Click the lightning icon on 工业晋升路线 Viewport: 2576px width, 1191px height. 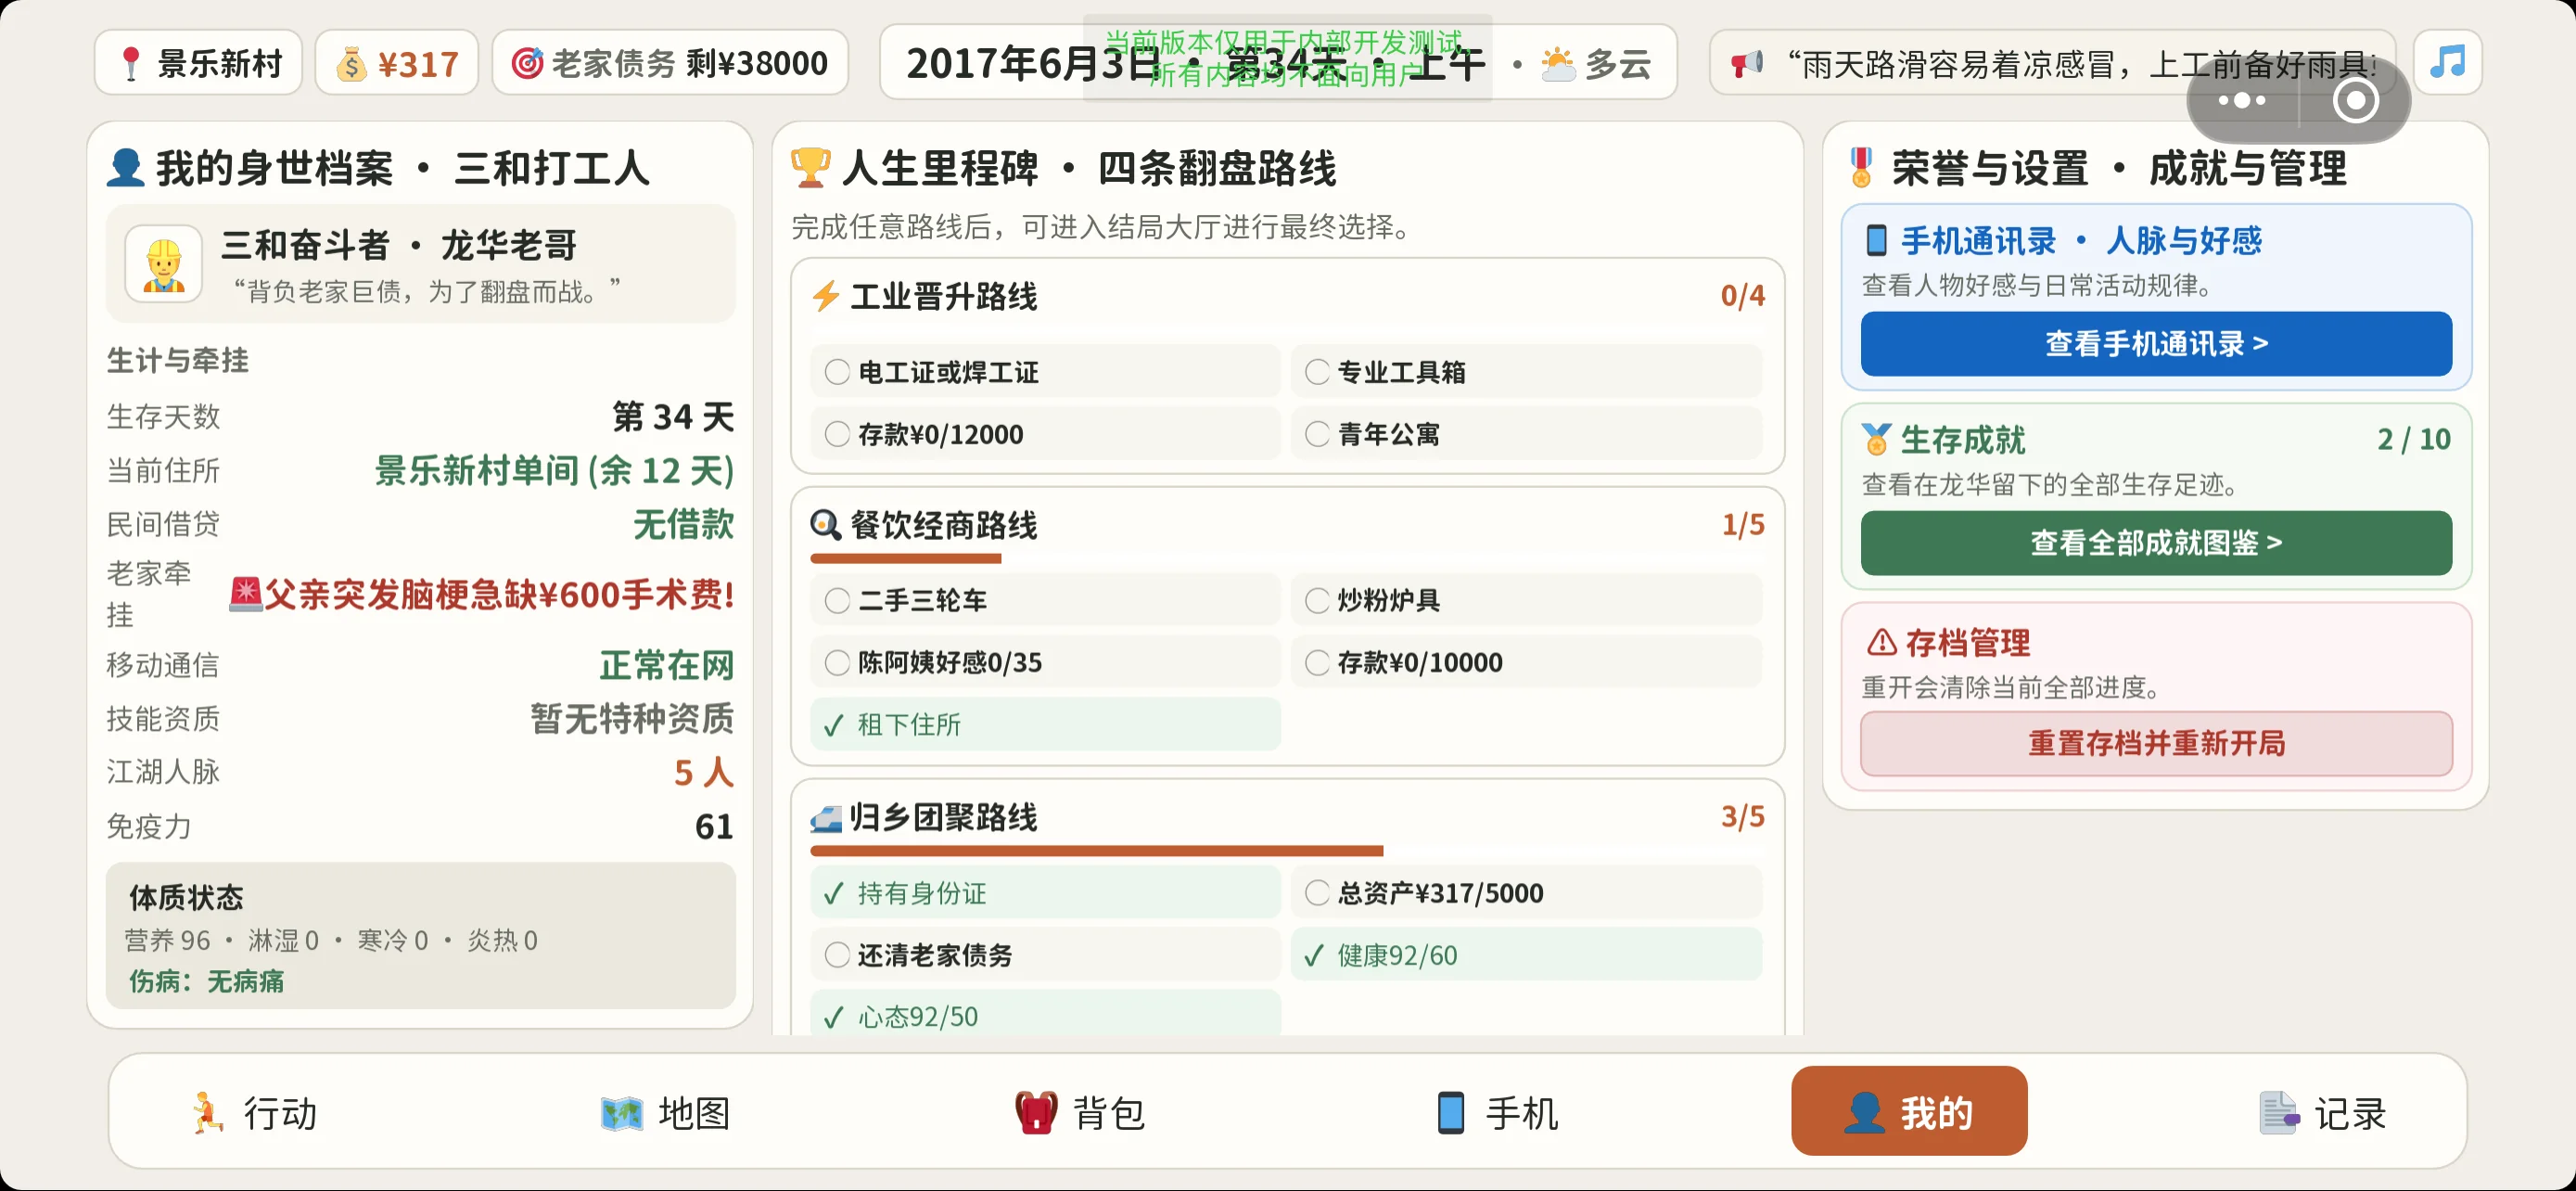tap(825, 296)
